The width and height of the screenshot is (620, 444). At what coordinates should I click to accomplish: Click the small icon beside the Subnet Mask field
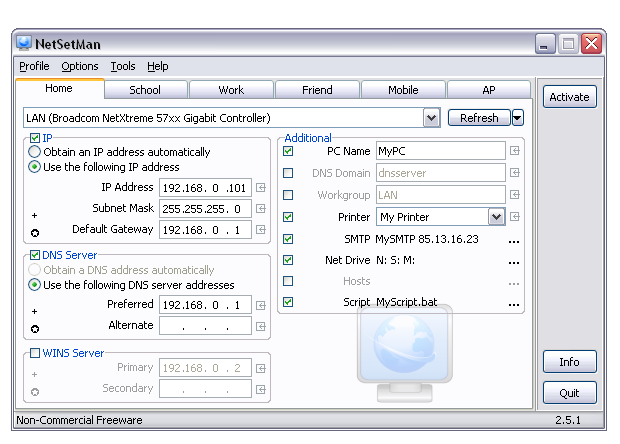point(260,208)
